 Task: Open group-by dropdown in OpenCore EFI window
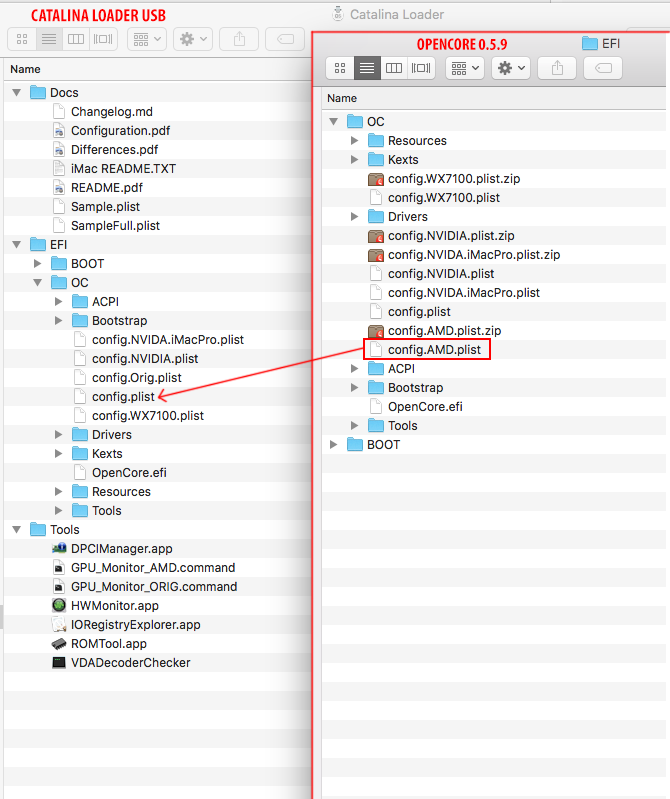coord(465,68)
